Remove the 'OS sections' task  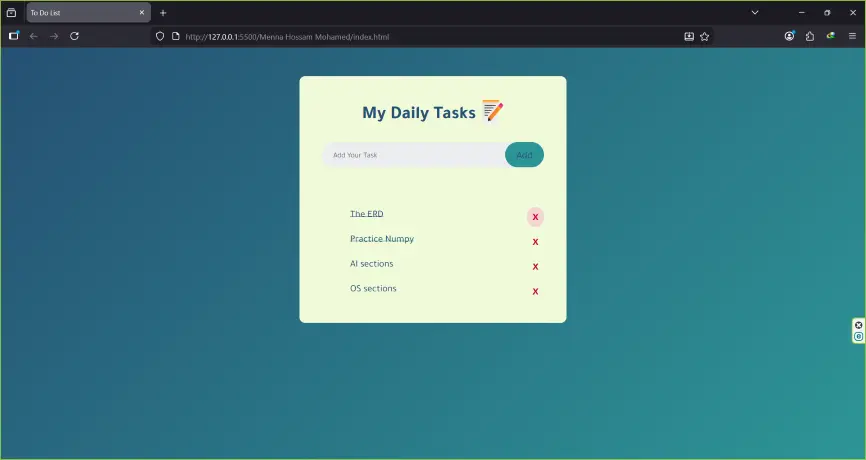pyautogui.click(x=535, y=292)
